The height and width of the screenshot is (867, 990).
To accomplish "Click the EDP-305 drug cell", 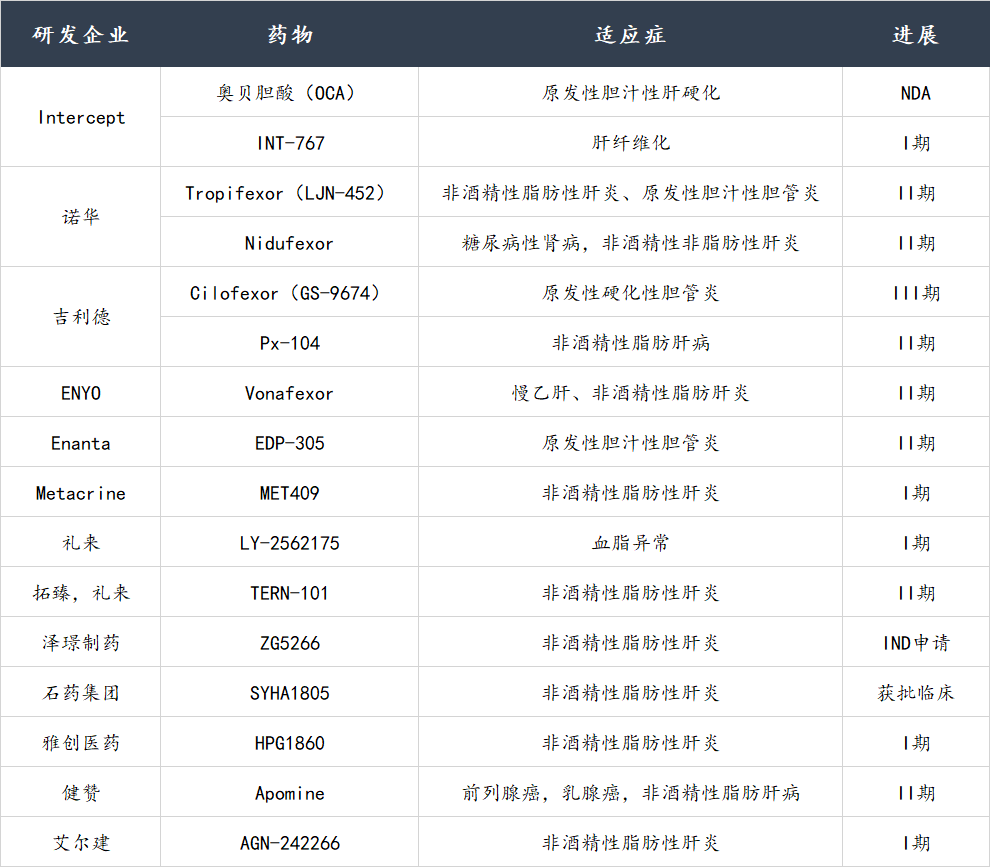I will pos(289,441).
